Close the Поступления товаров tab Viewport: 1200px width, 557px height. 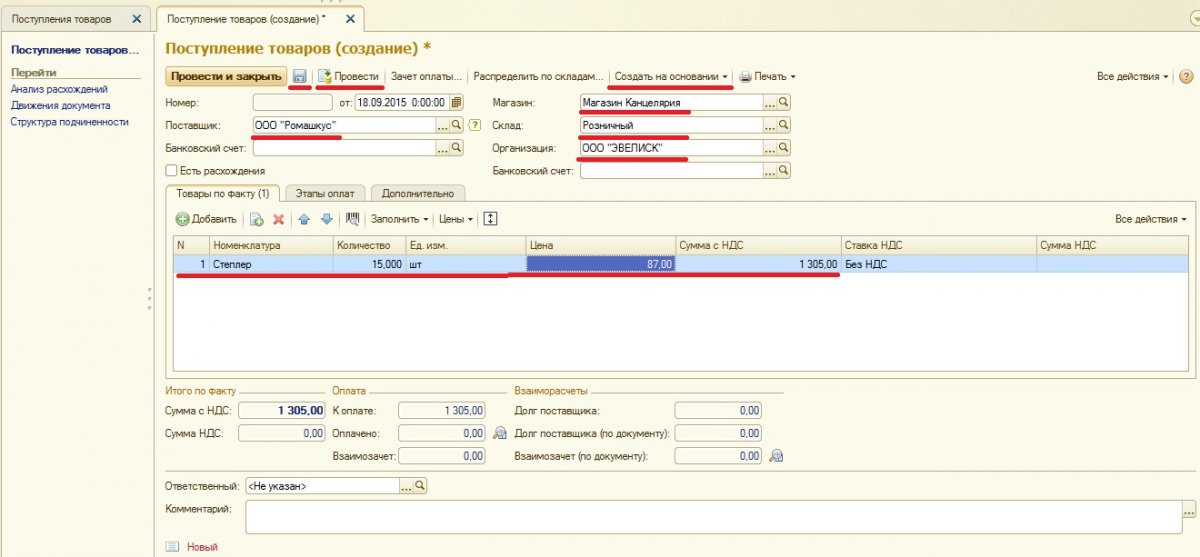point(136,19)
